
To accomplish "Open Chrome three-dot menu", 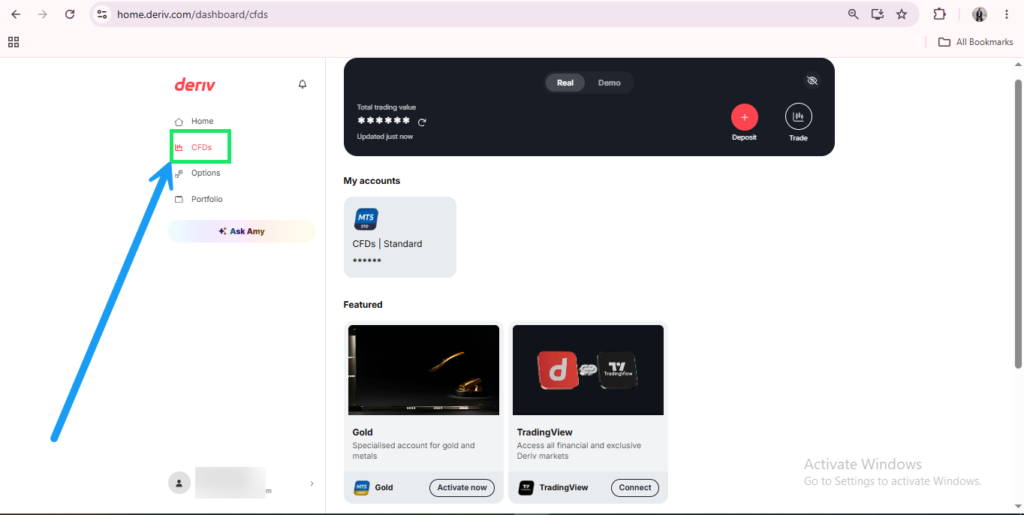I will (x=1006, y=14).
